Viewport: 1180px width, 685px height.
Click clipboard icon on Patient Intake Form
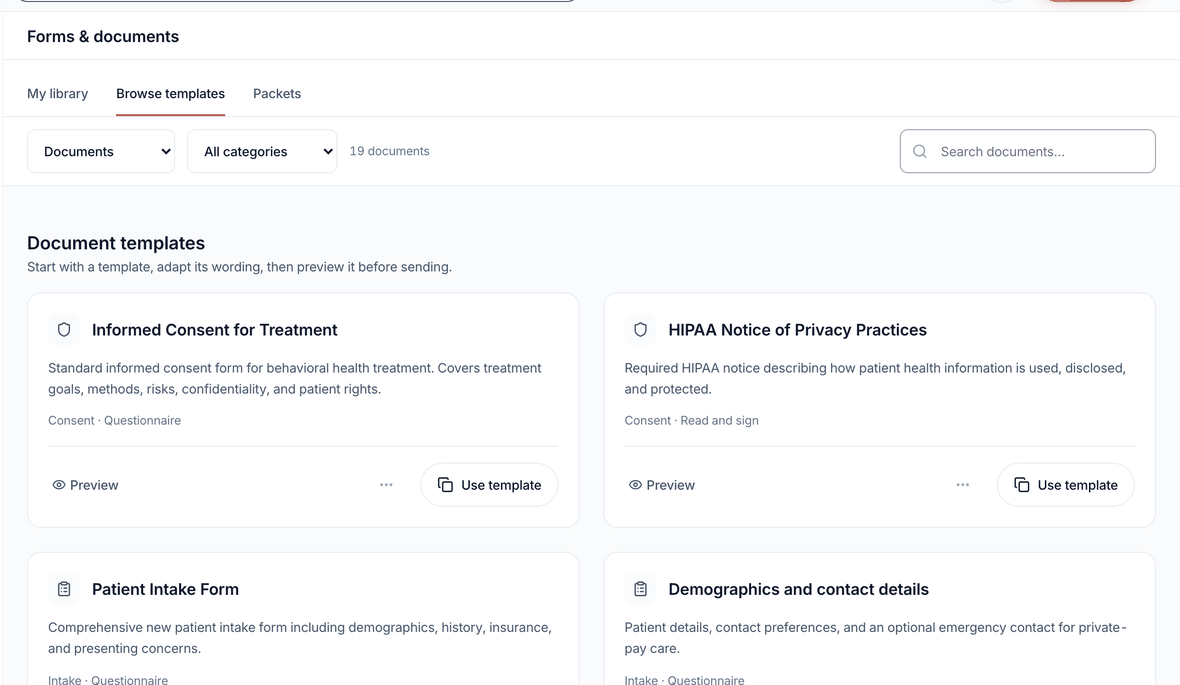pyautogui.click(x=64, y=589)
